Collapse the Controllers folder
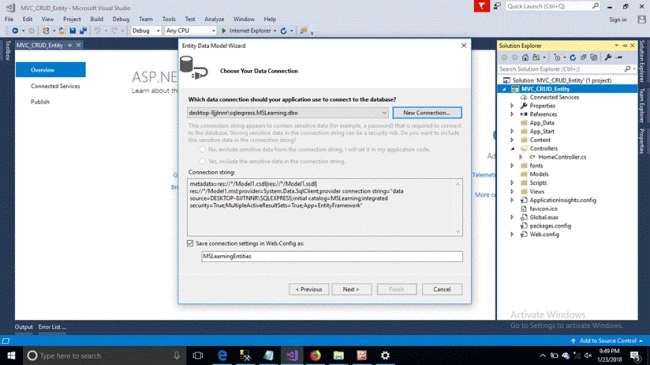650x365 pixels. tap(512, 148)
